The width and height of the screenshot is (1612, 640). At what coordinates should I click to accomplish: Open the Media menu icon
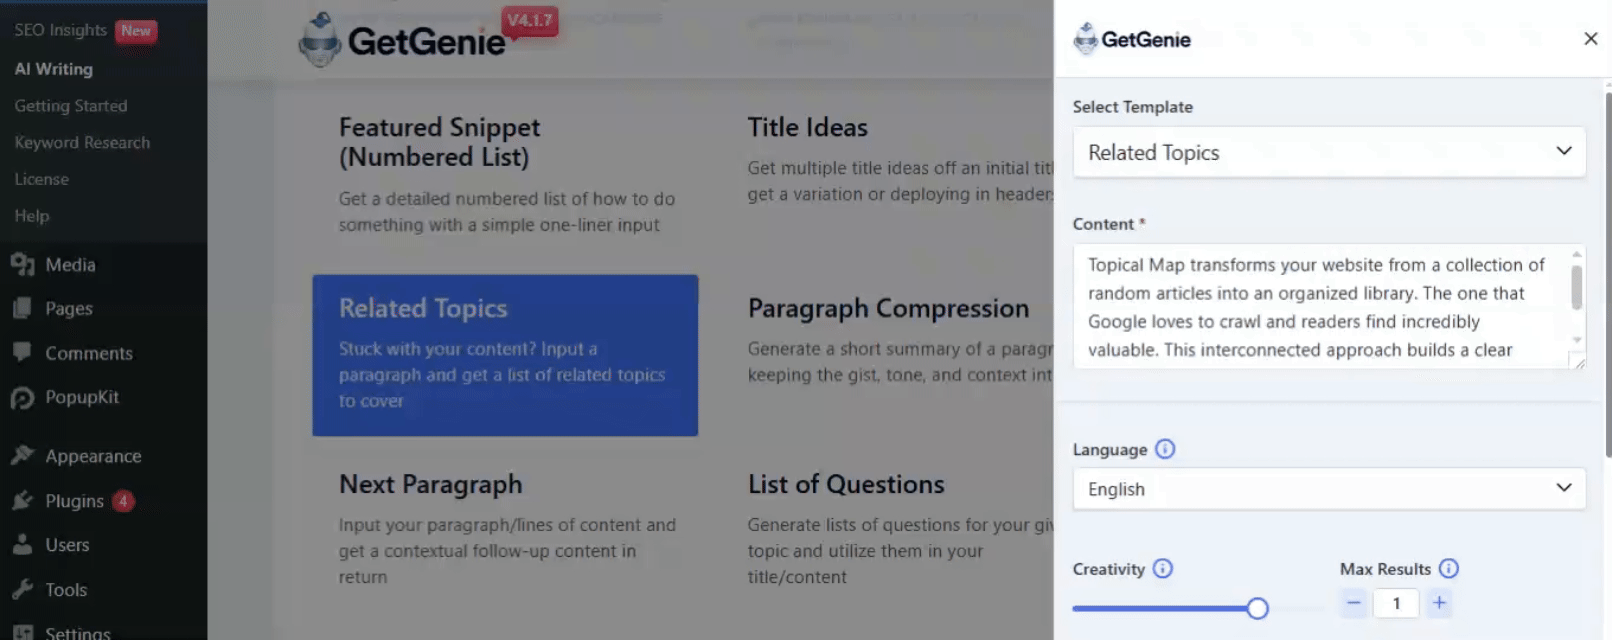pos(22,265)
